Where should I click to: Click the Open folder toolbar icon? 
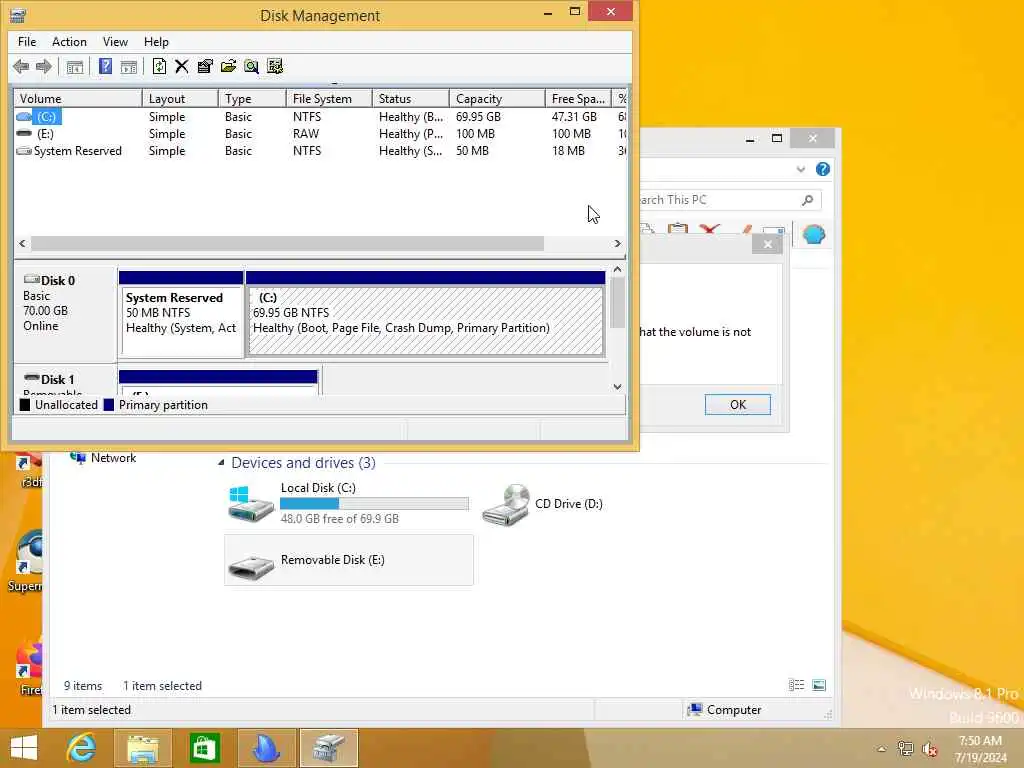(x=229, y=66)
